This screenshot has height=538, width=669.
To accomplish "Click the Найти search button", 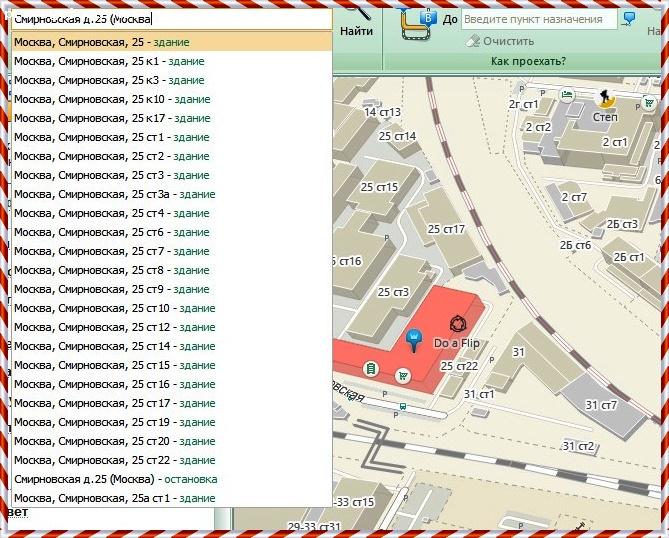I will [357, 31].
